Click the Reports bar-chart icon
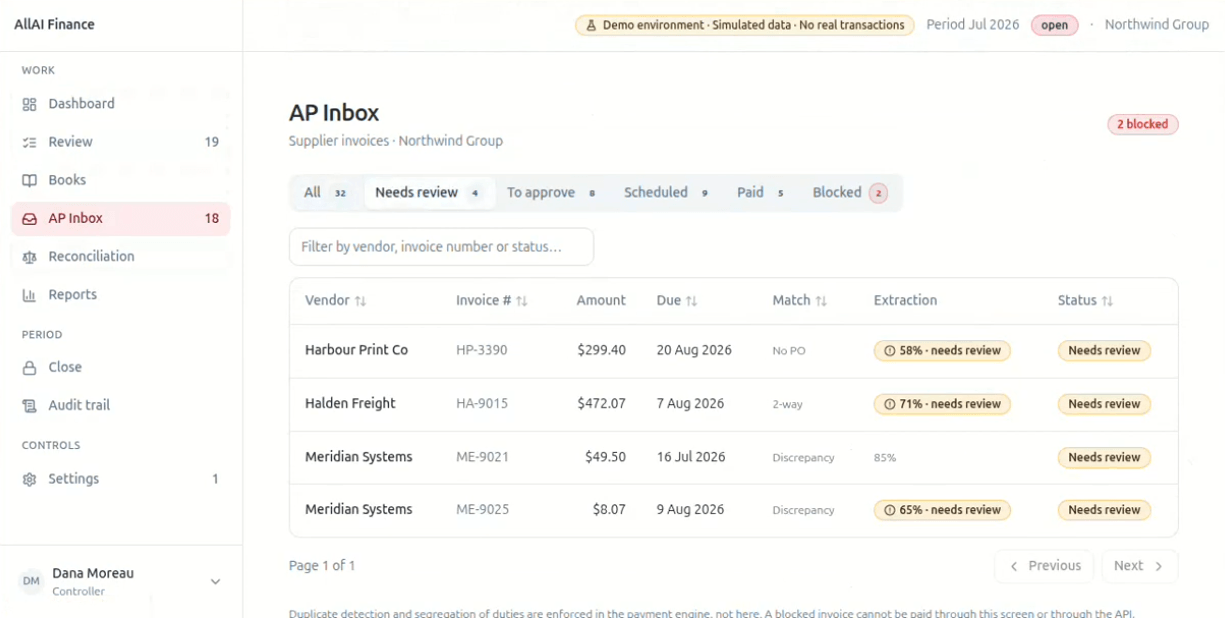This screenshot has height=618, width=1225. point(30,295)
